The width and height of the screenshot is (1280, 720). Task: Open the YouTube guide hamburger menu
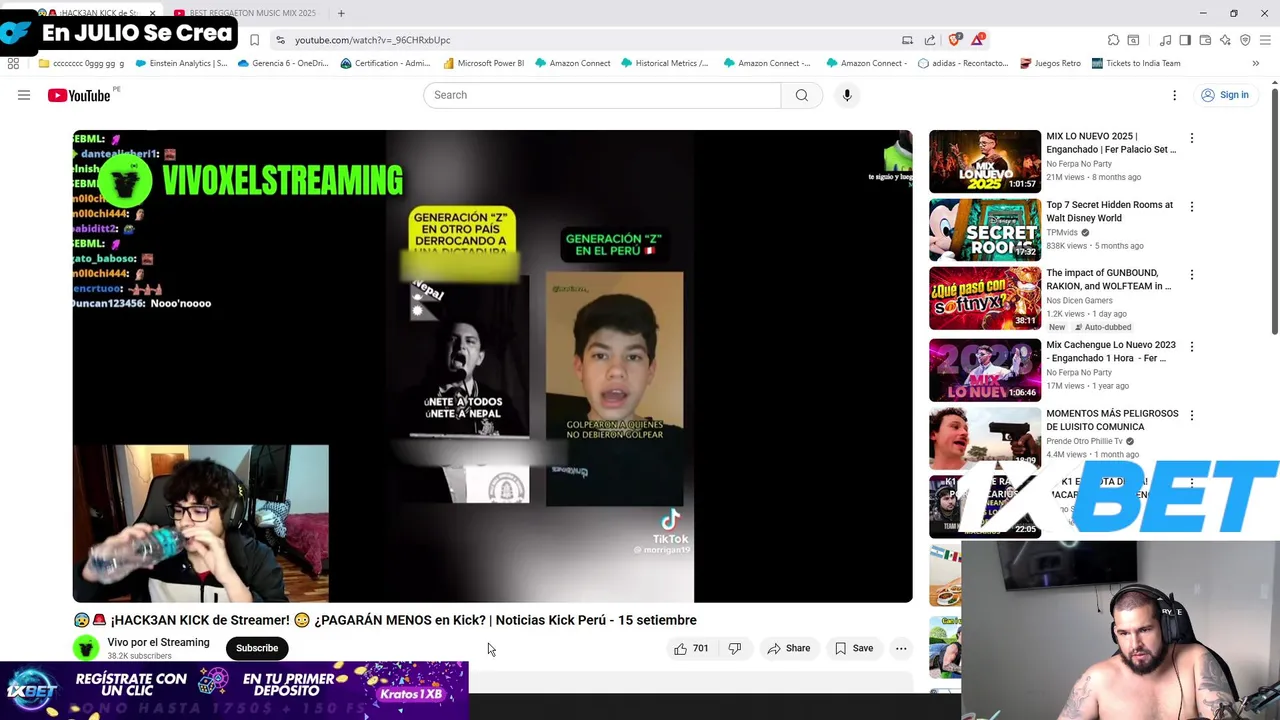[x=24, y=95]
